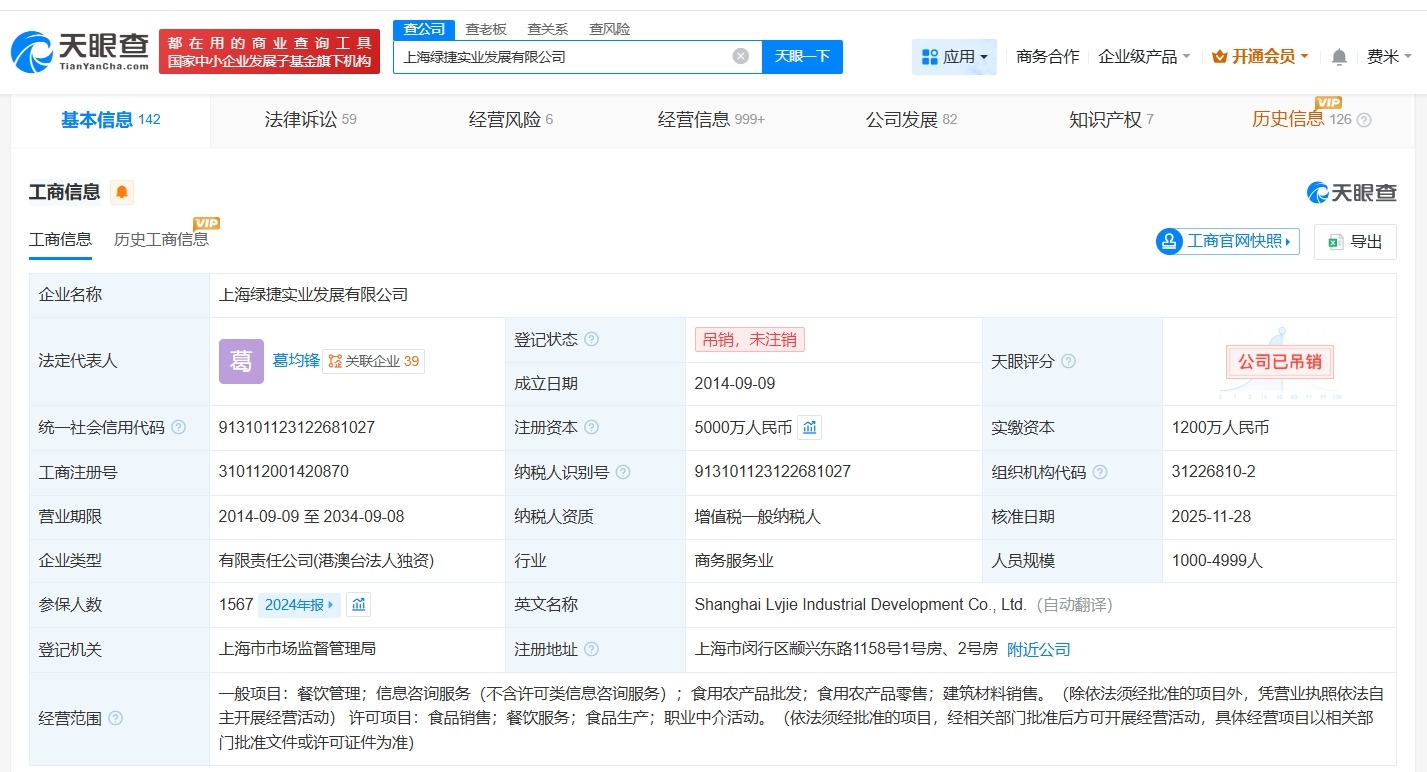Switch to the 知识产权 tab
Image resolution: width=1427 pixels, height=772 pixels.
click(x=1103, y=118)
